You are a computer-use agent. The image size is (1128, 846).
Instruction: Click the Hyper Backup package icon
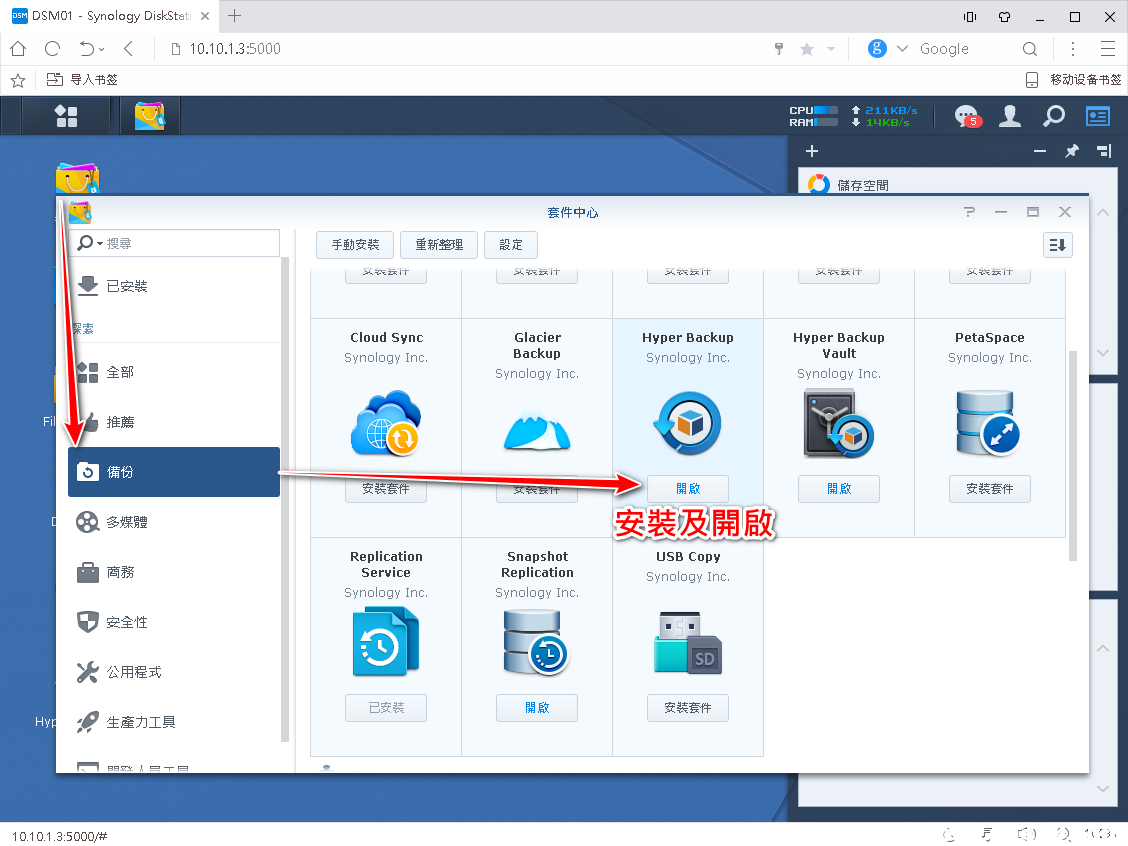(687, 423)
